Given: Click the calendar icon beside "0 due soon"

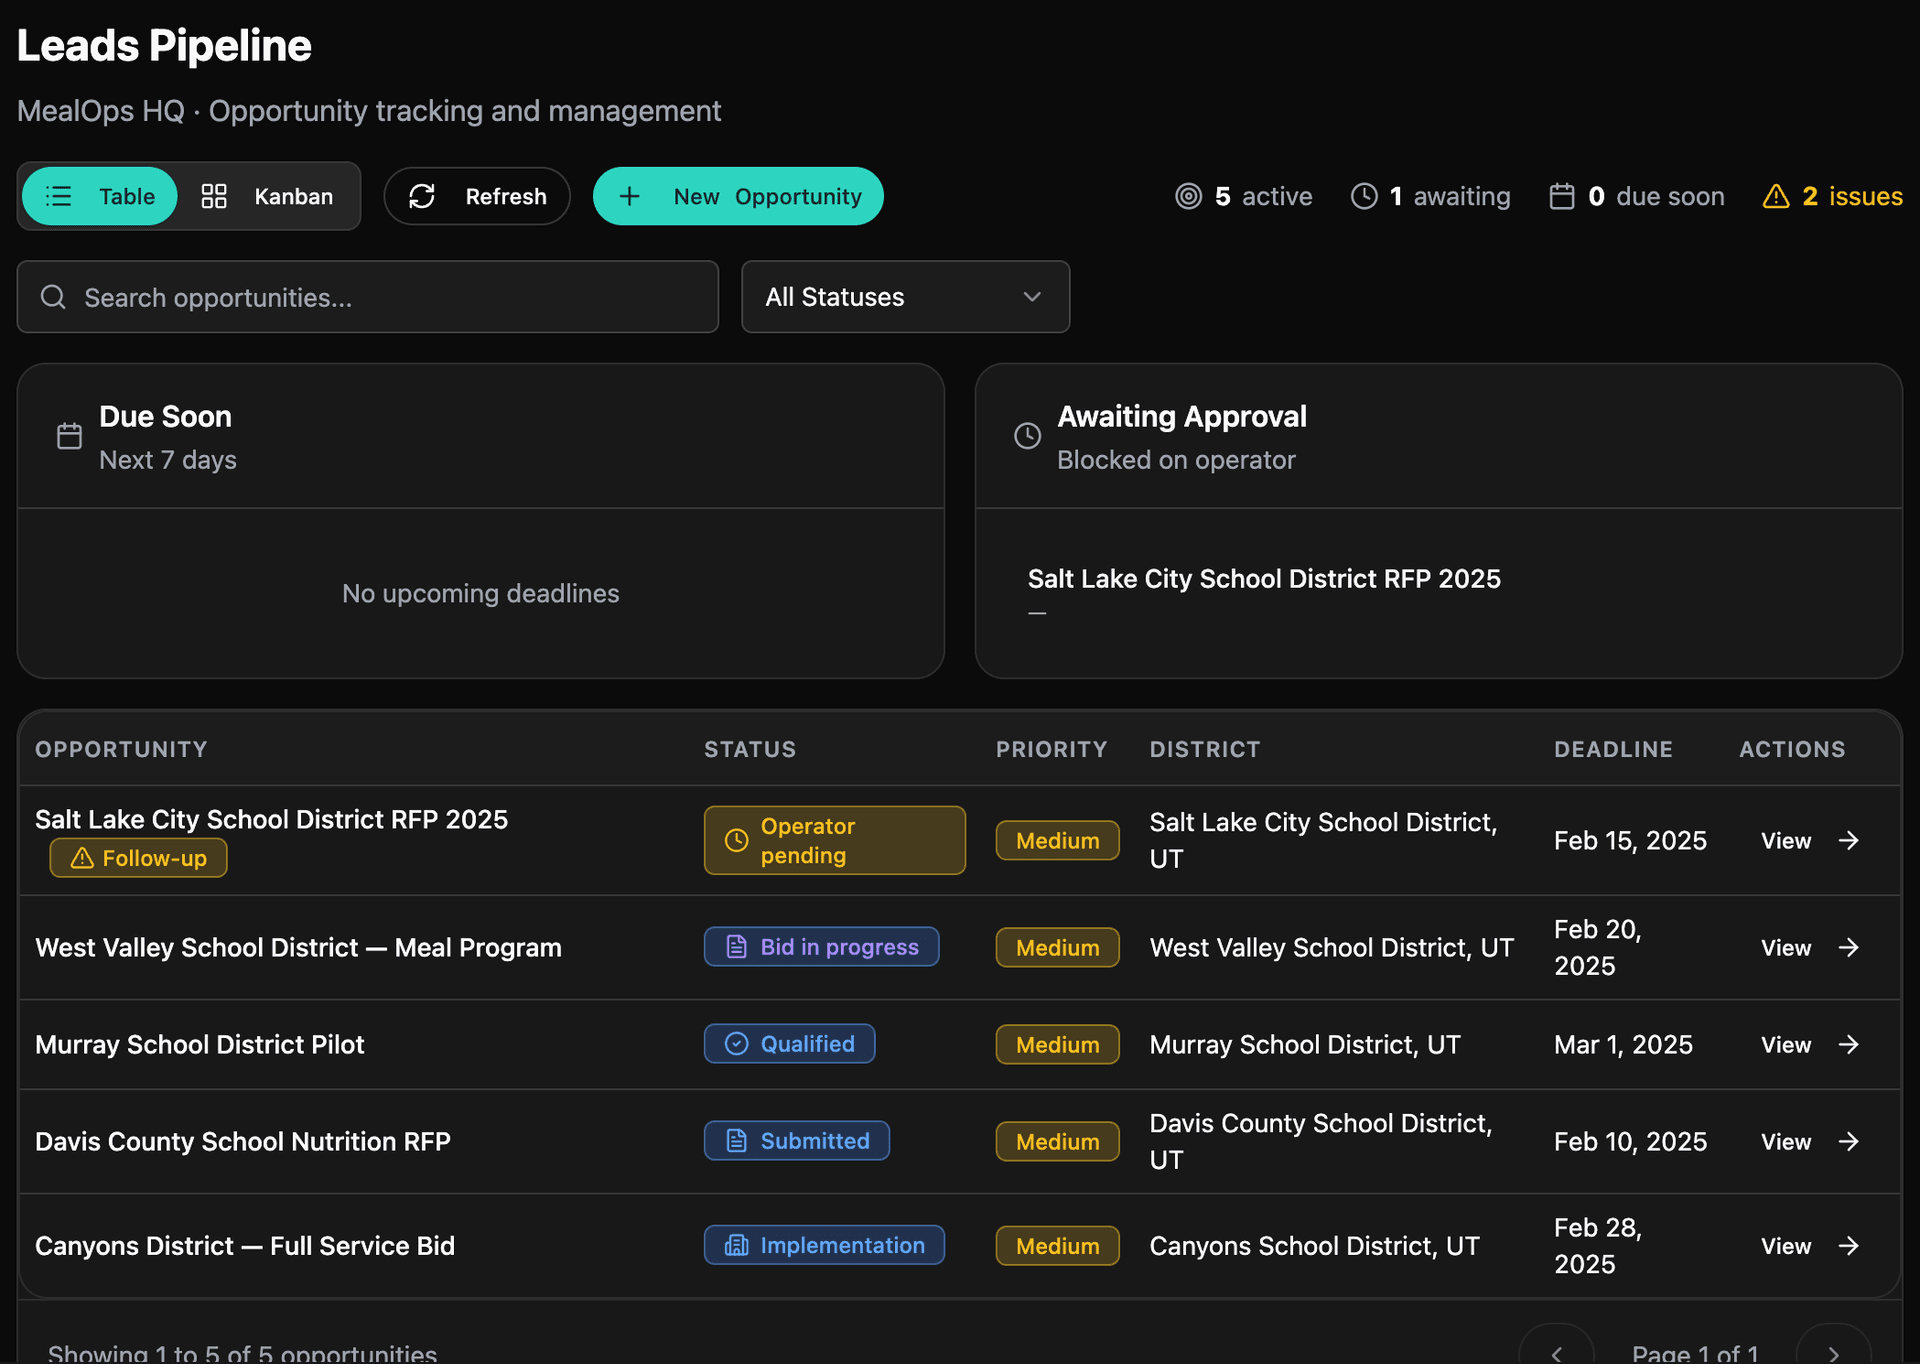Looking at the screenshot, I should [x=1564, y=196].
